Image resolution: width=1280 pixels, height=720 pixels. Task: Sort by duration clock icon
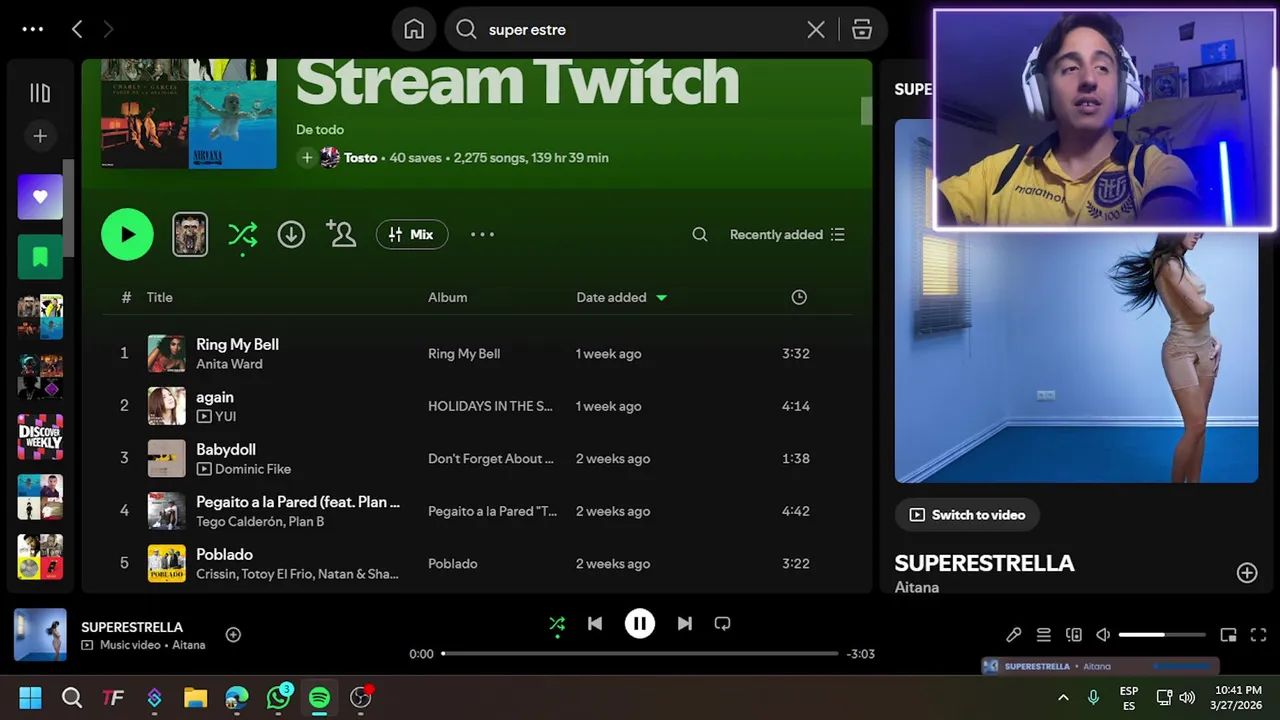coord(799,297)
